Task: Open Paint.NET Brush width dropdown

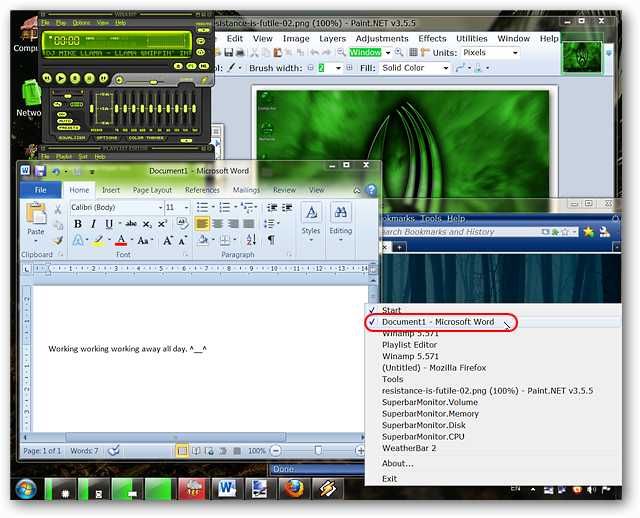Action: 338,68
